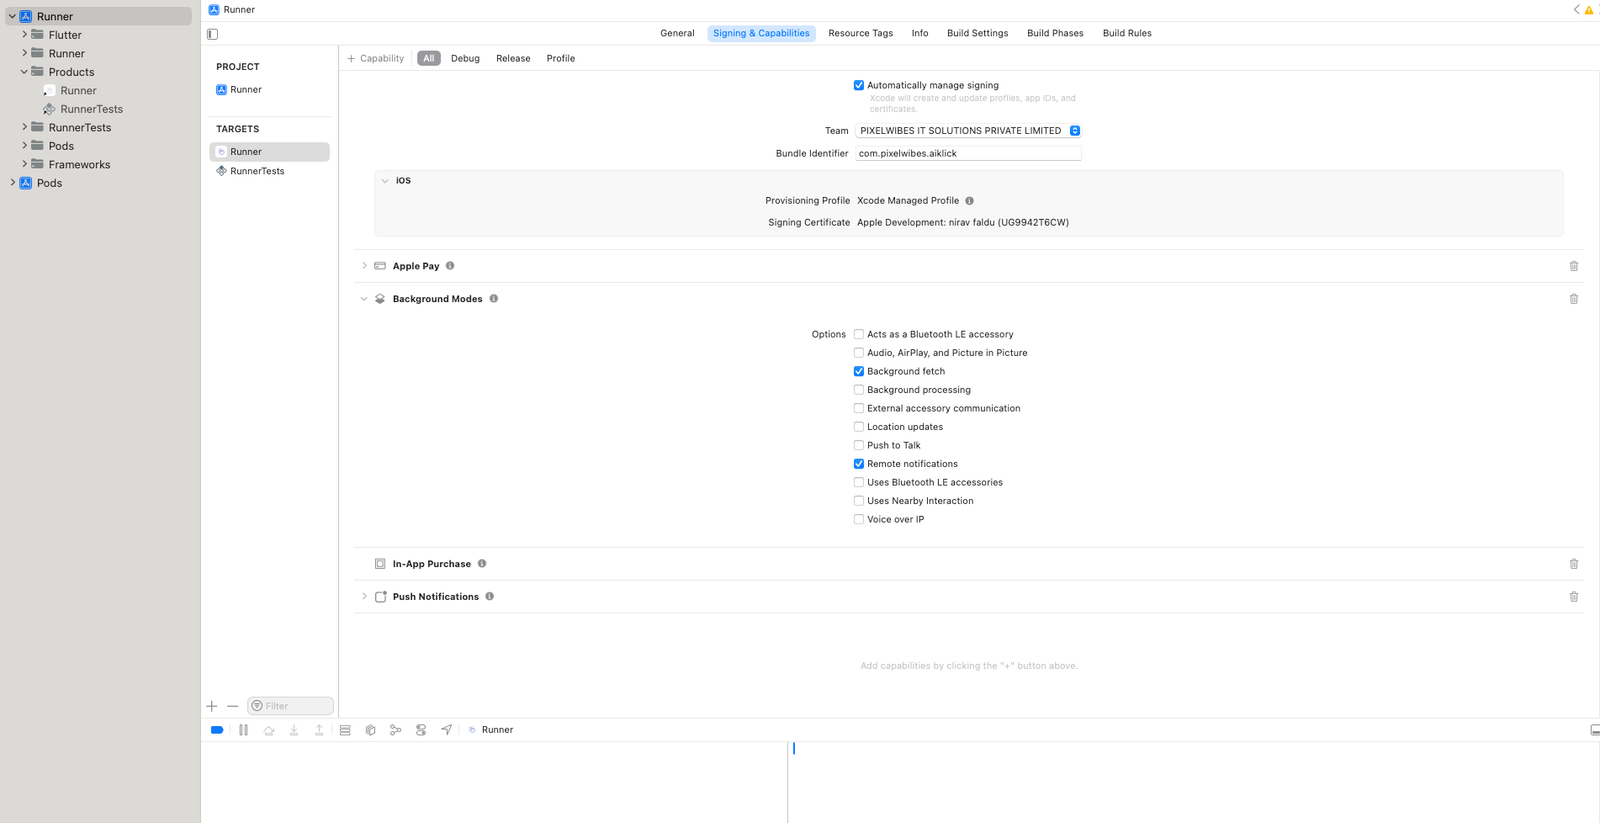The height and width of the screenshot is (823, 1600).
Task: Select the RunnerTests target
Action: [x=257, y=171]
